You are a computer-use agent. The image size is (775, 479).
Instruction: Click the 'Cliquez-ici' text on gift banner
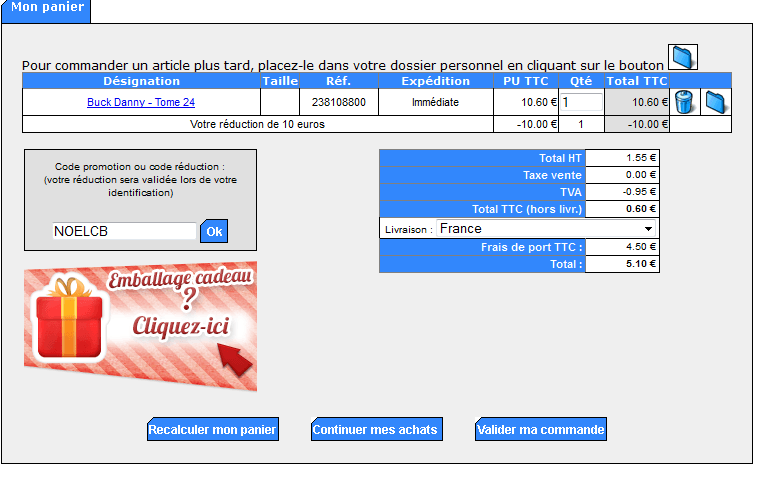(x=181, y=325)
